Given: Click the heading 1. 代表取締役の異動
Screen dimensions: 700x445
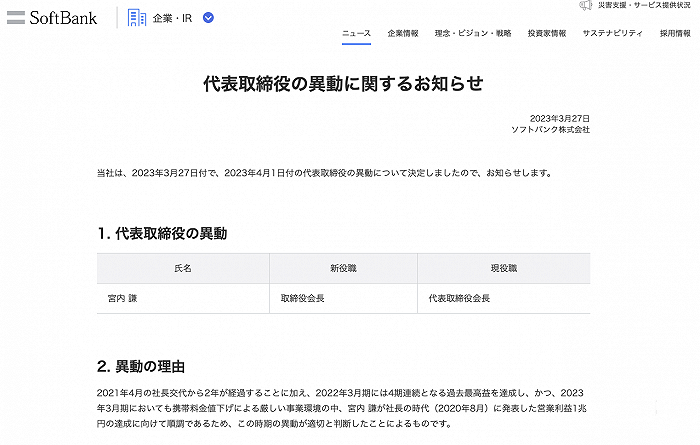Looking at the screenshot, I should 162,233.
